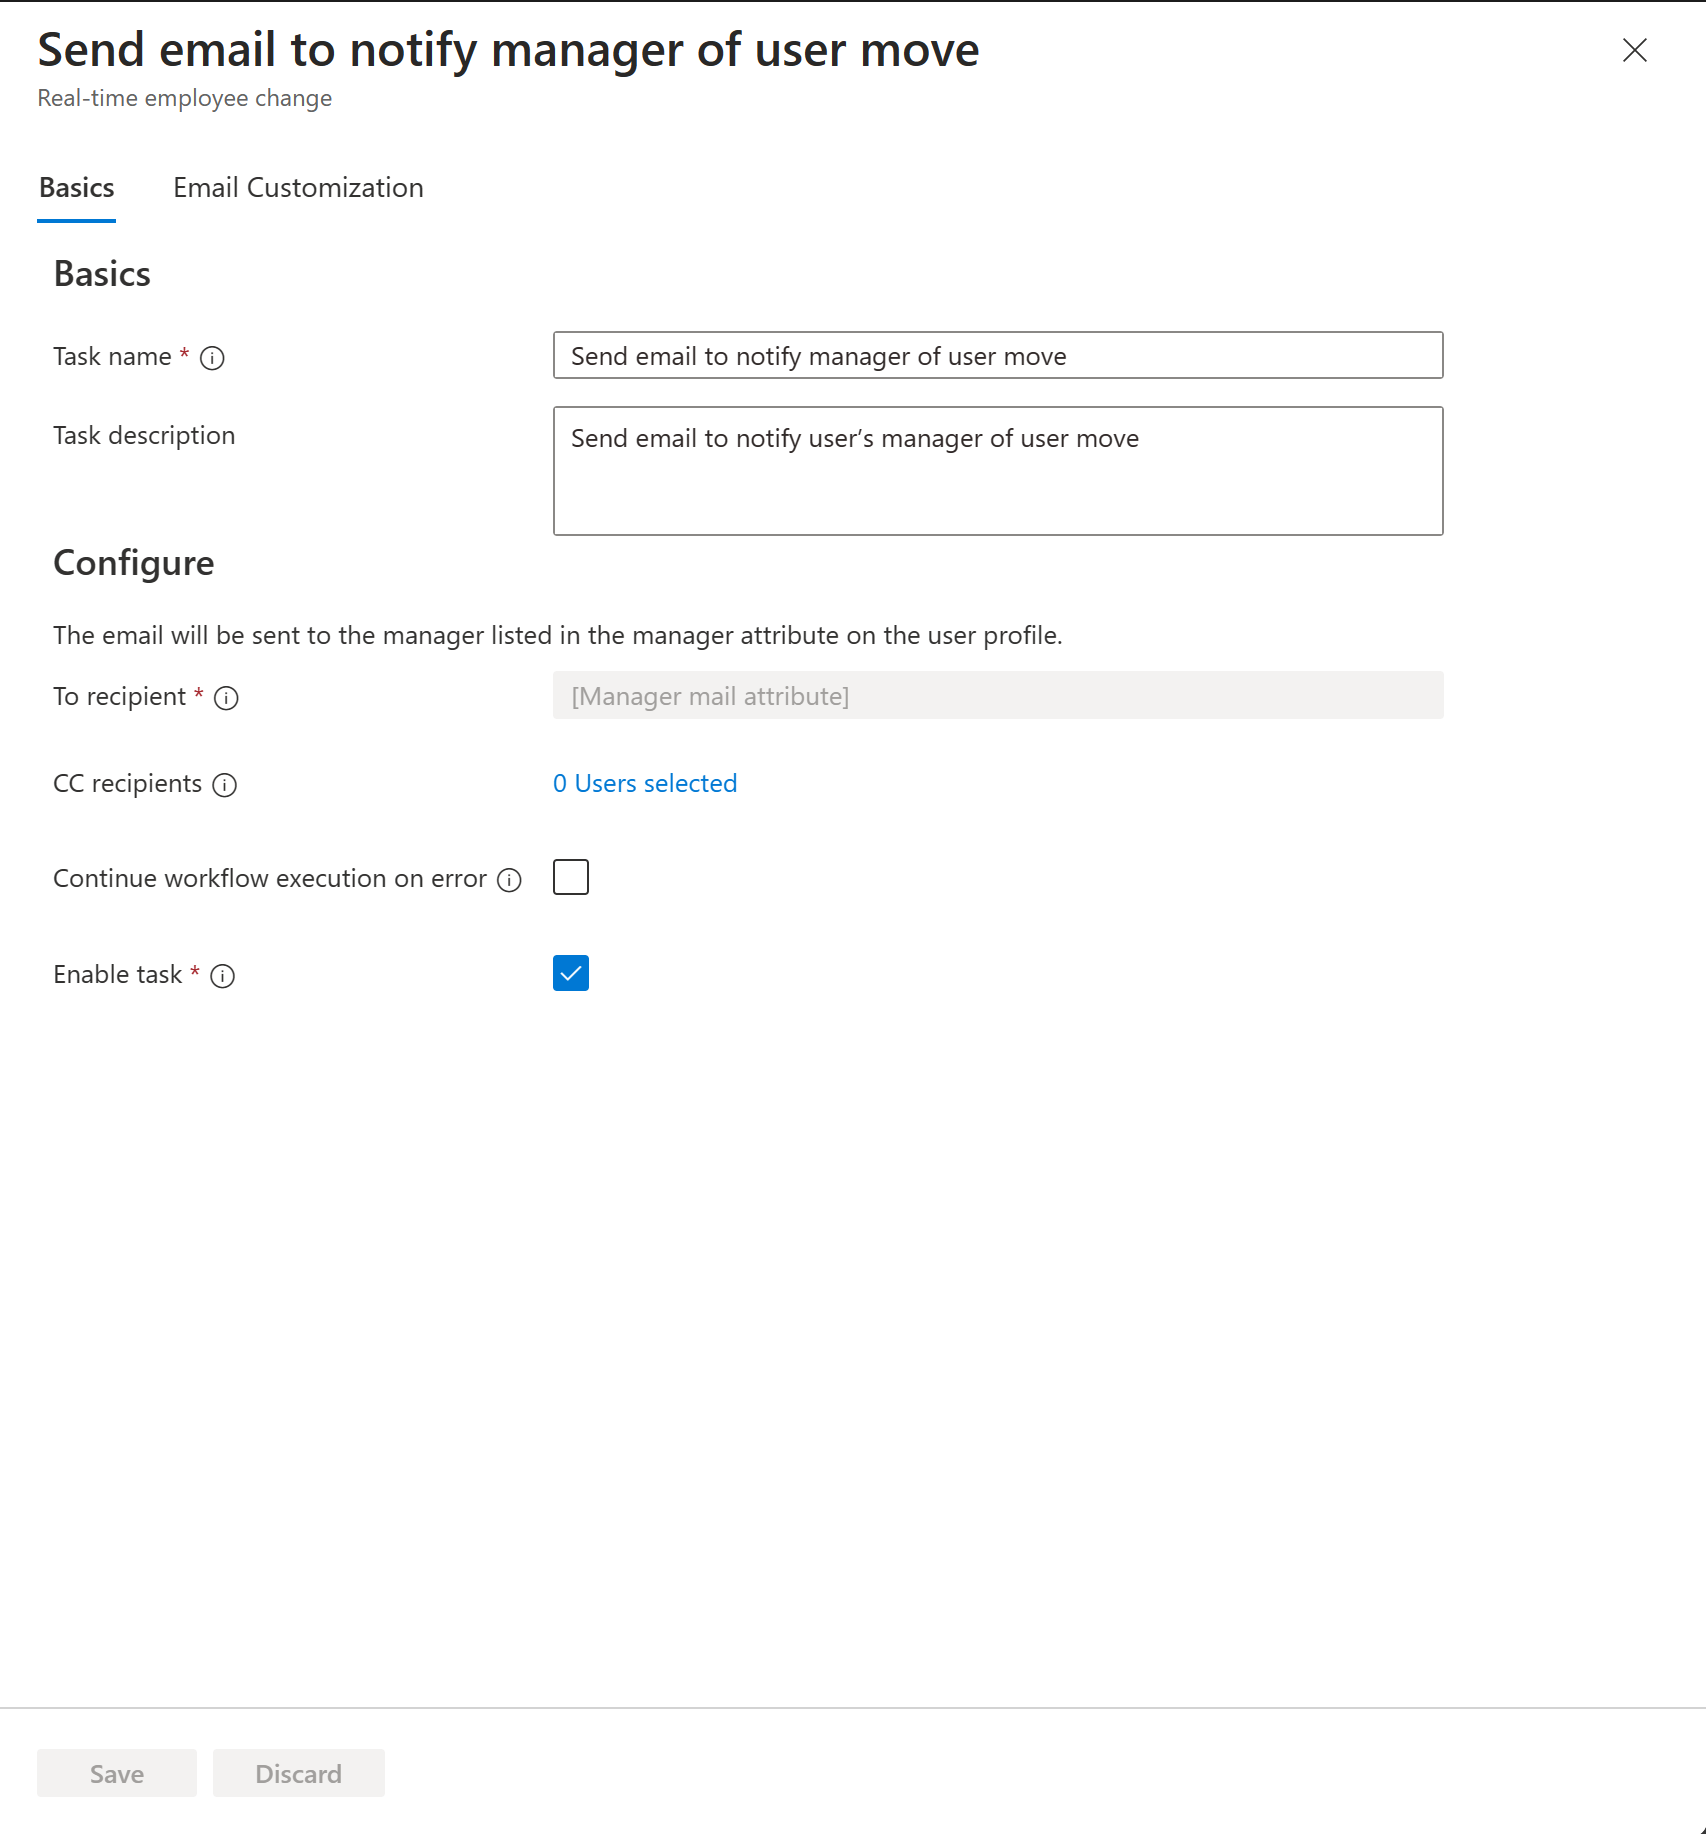Screen dimensions: 1706x1834
Task: Click the Task description field label
Action: tap(144, 436)
